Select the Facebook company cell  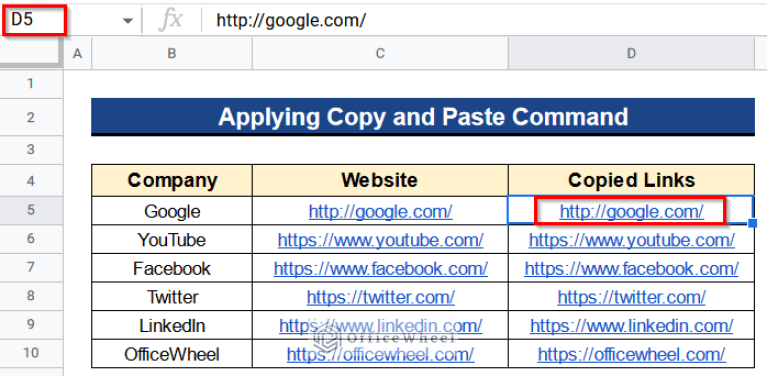172,268
